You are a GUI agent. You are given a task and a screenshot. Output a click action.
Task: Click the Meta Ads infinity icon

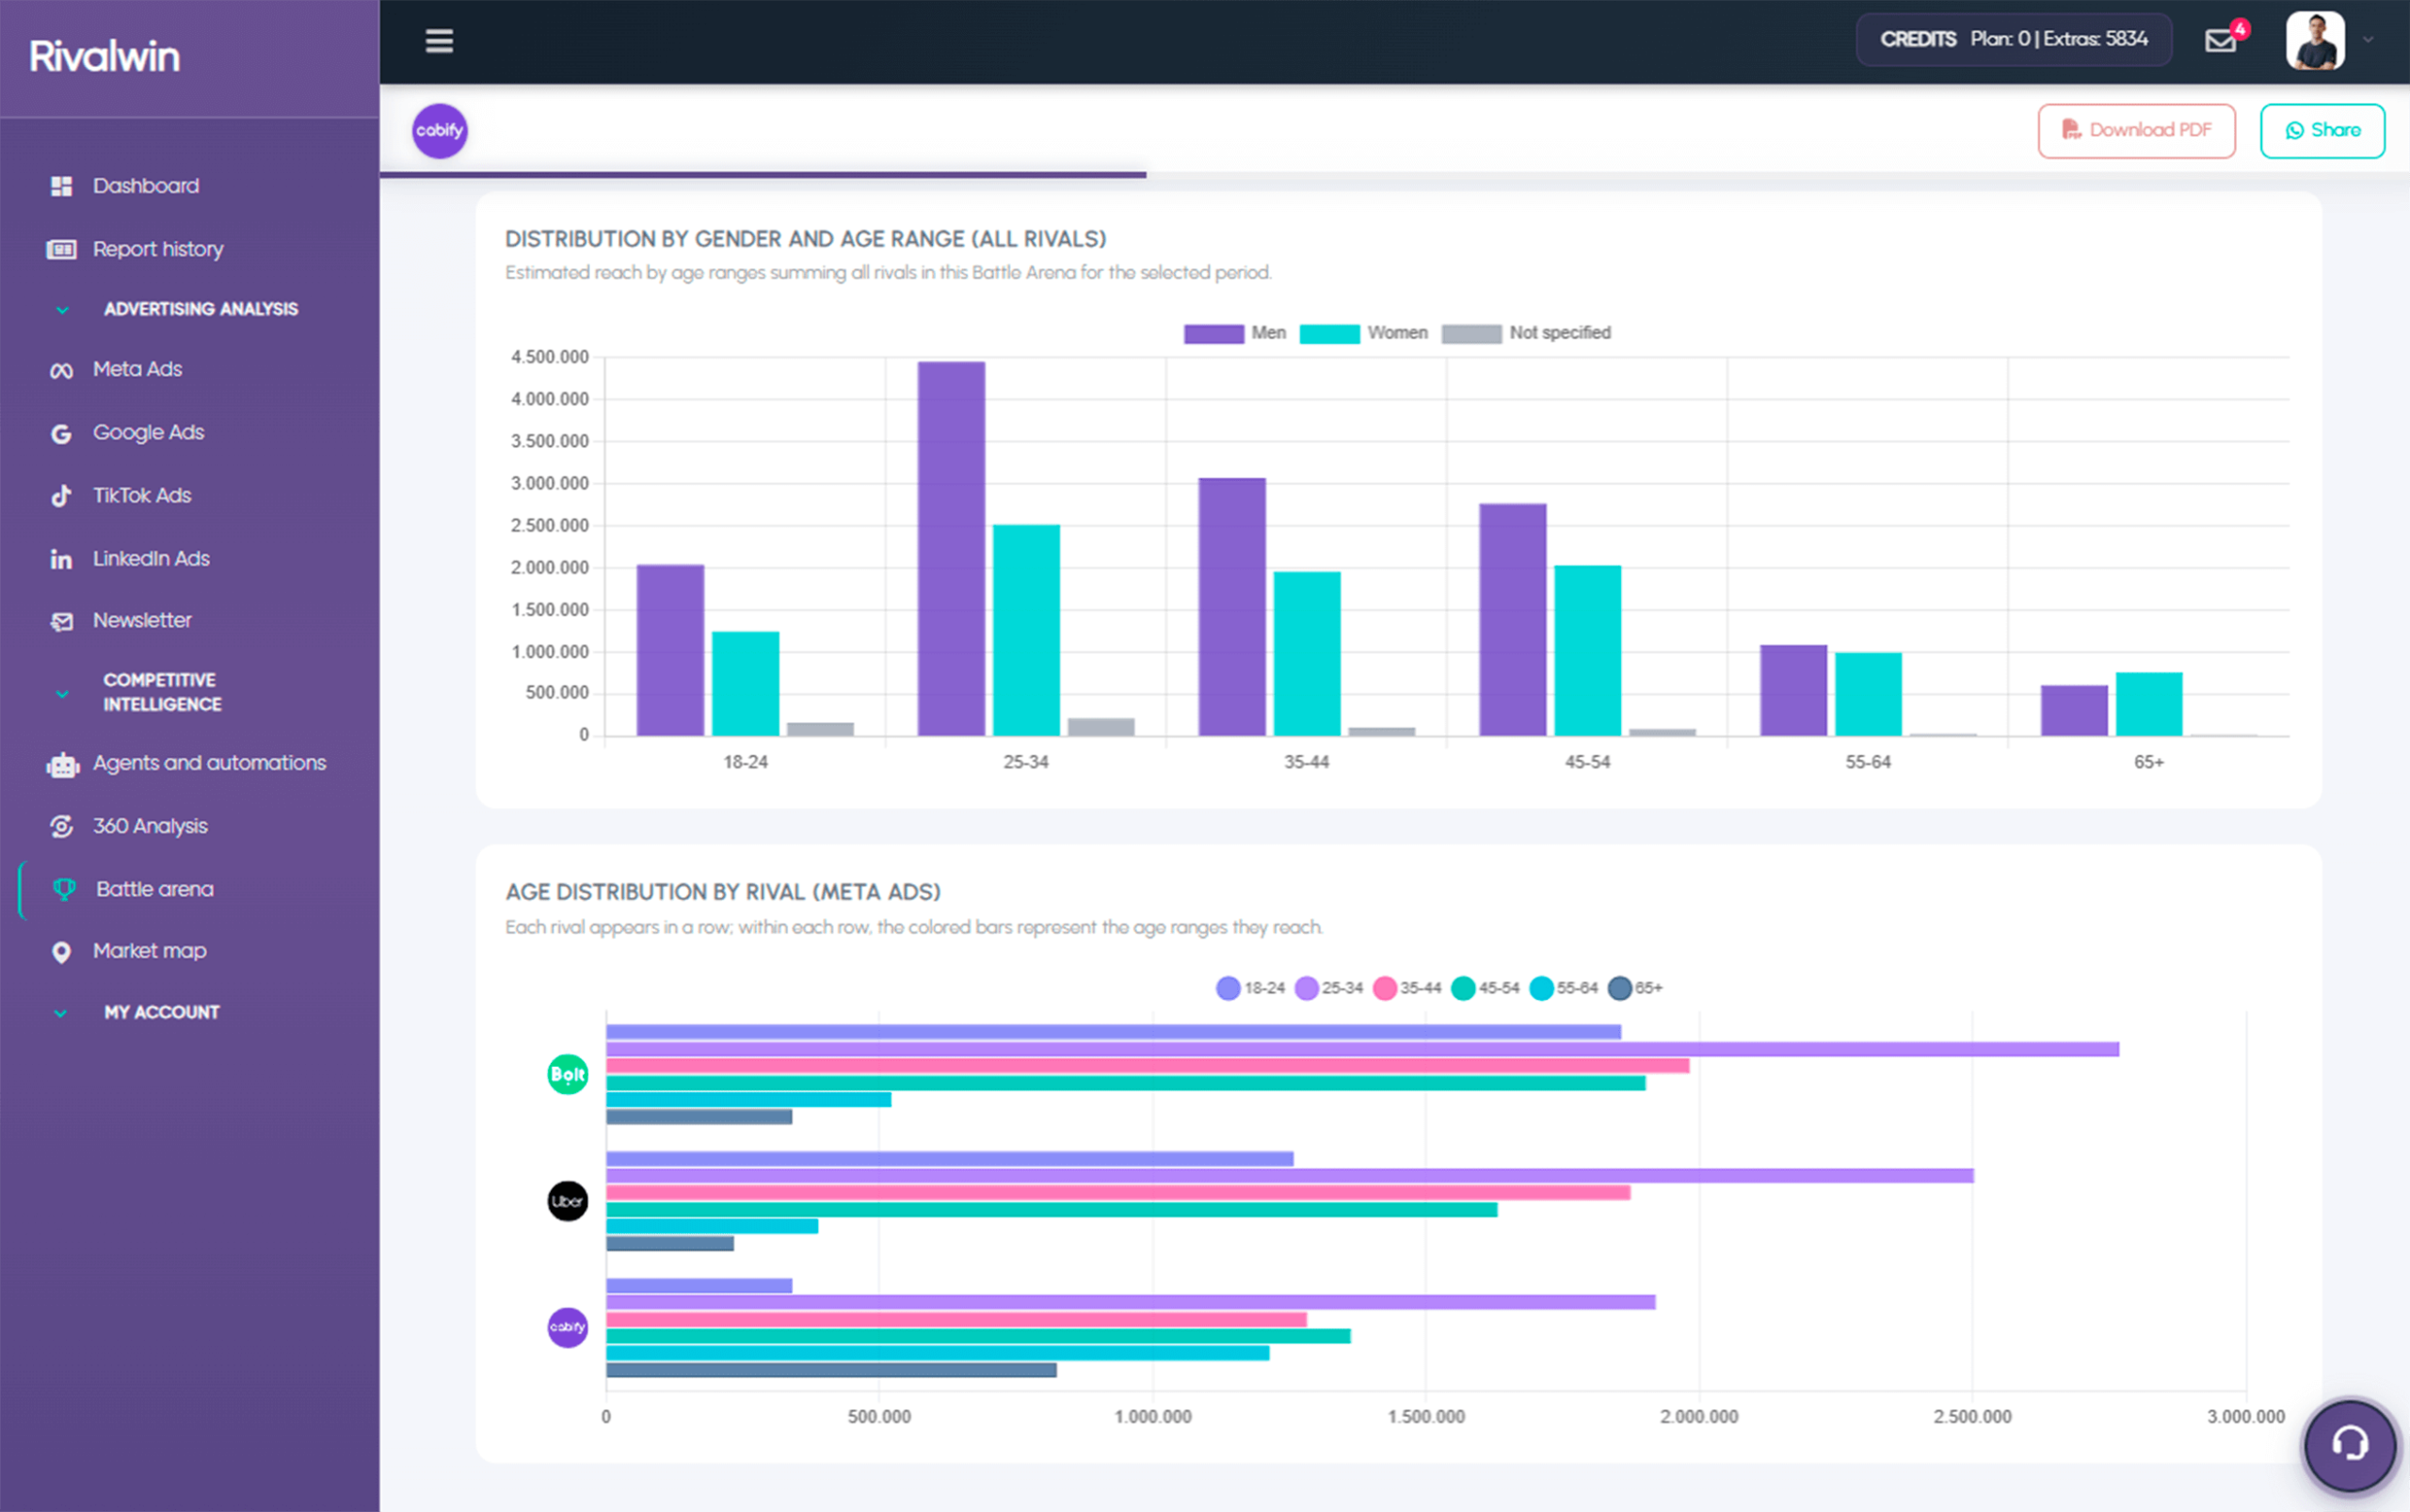pyautogui.click(x=61, y=370)
